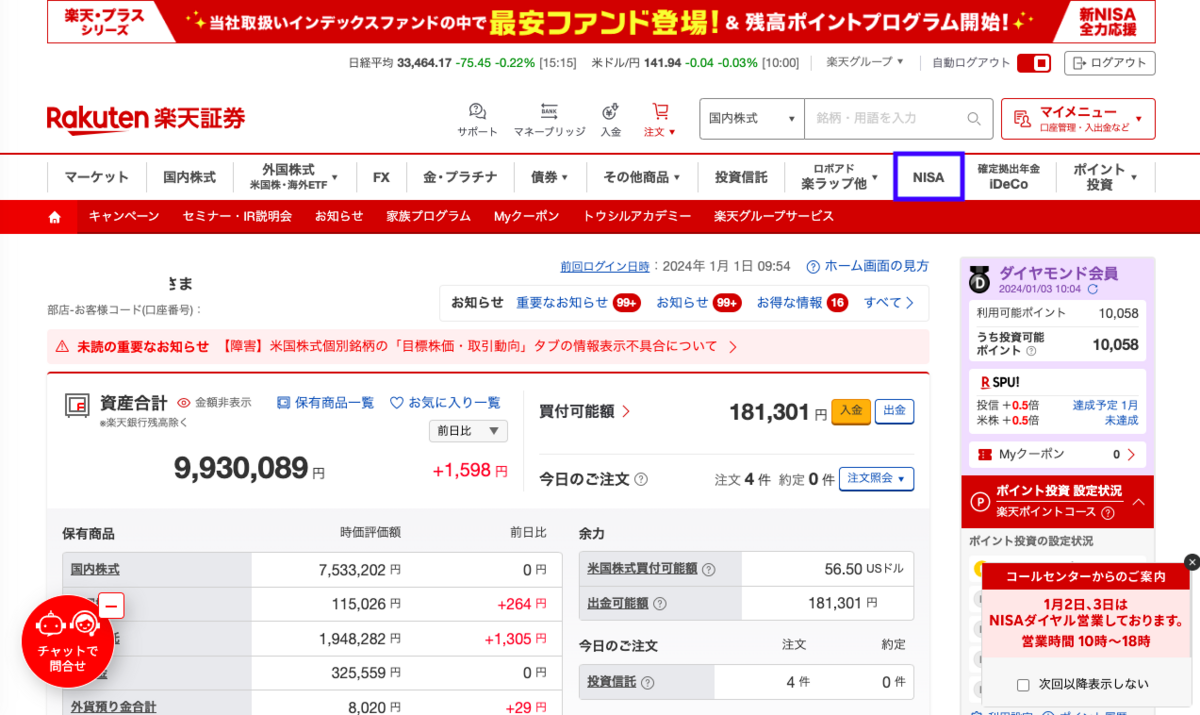The height and width of the screenshot is (715, 1200).
Task: Expand the 債券 menu
Action: coord(549,177)
